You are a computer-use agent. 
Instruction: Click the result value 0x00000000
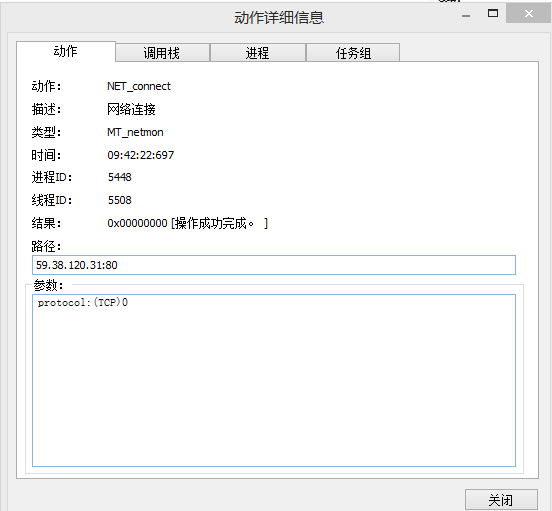click(x=137, y=223)
